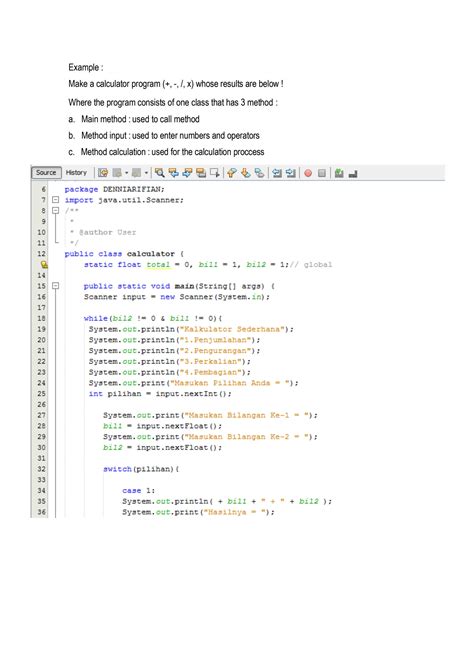Click the "2.Pengurangan" println line
The image size is (474, 670).
[174, 351]
